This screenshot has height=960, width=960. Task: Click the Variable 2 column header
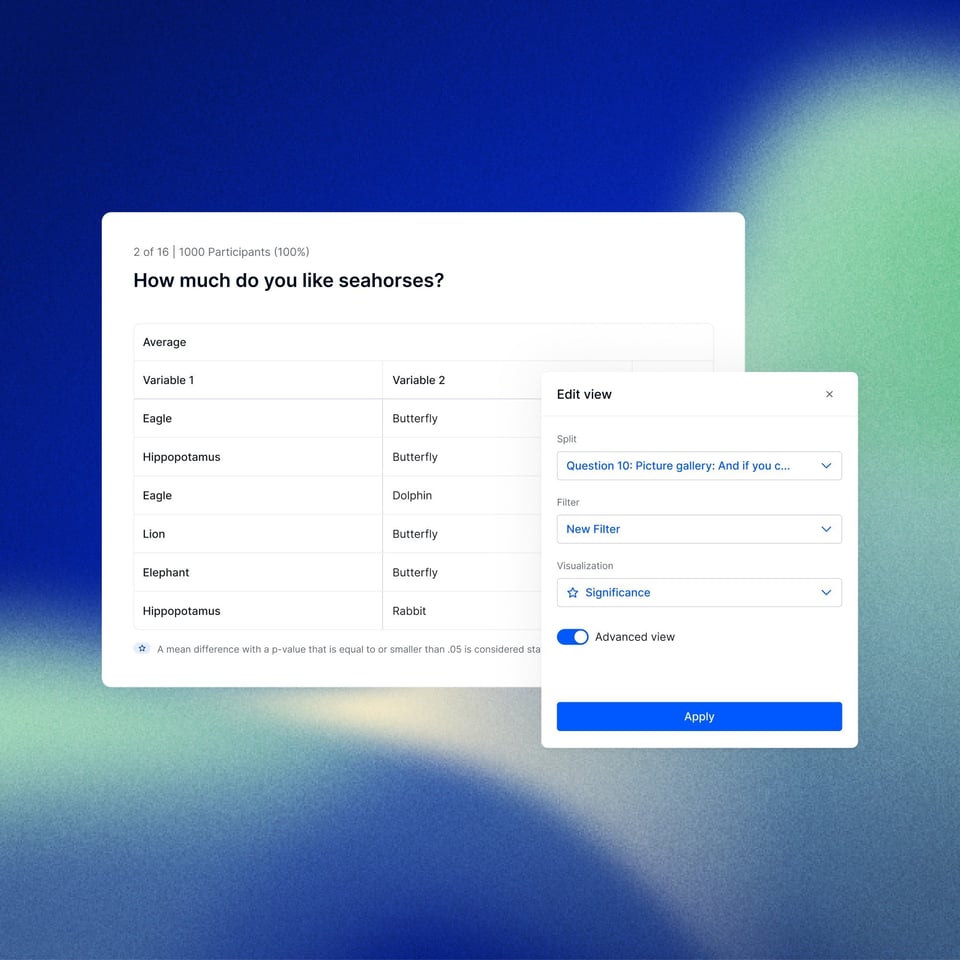[x=419, y=380]
